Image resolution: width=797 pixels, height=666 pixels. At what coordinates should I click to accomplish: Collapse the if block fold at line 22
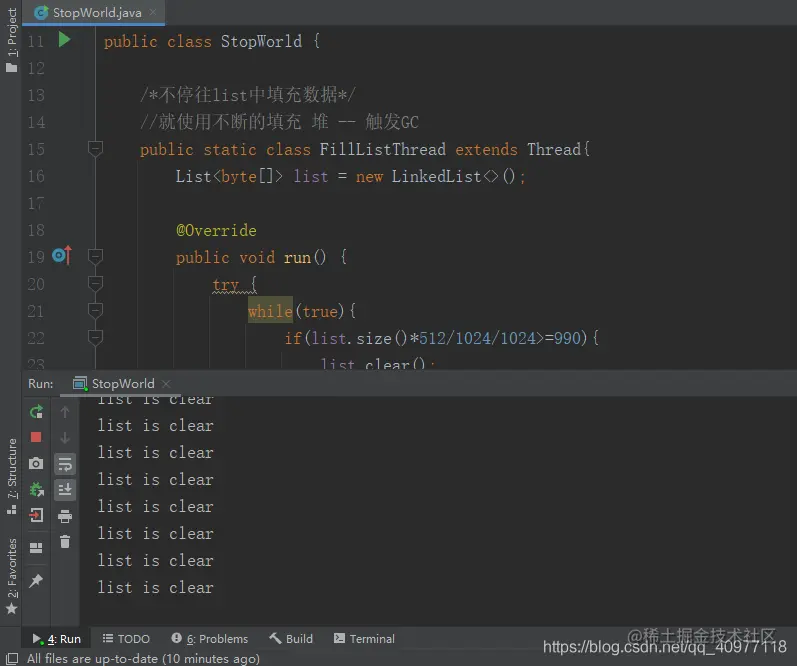96,337
